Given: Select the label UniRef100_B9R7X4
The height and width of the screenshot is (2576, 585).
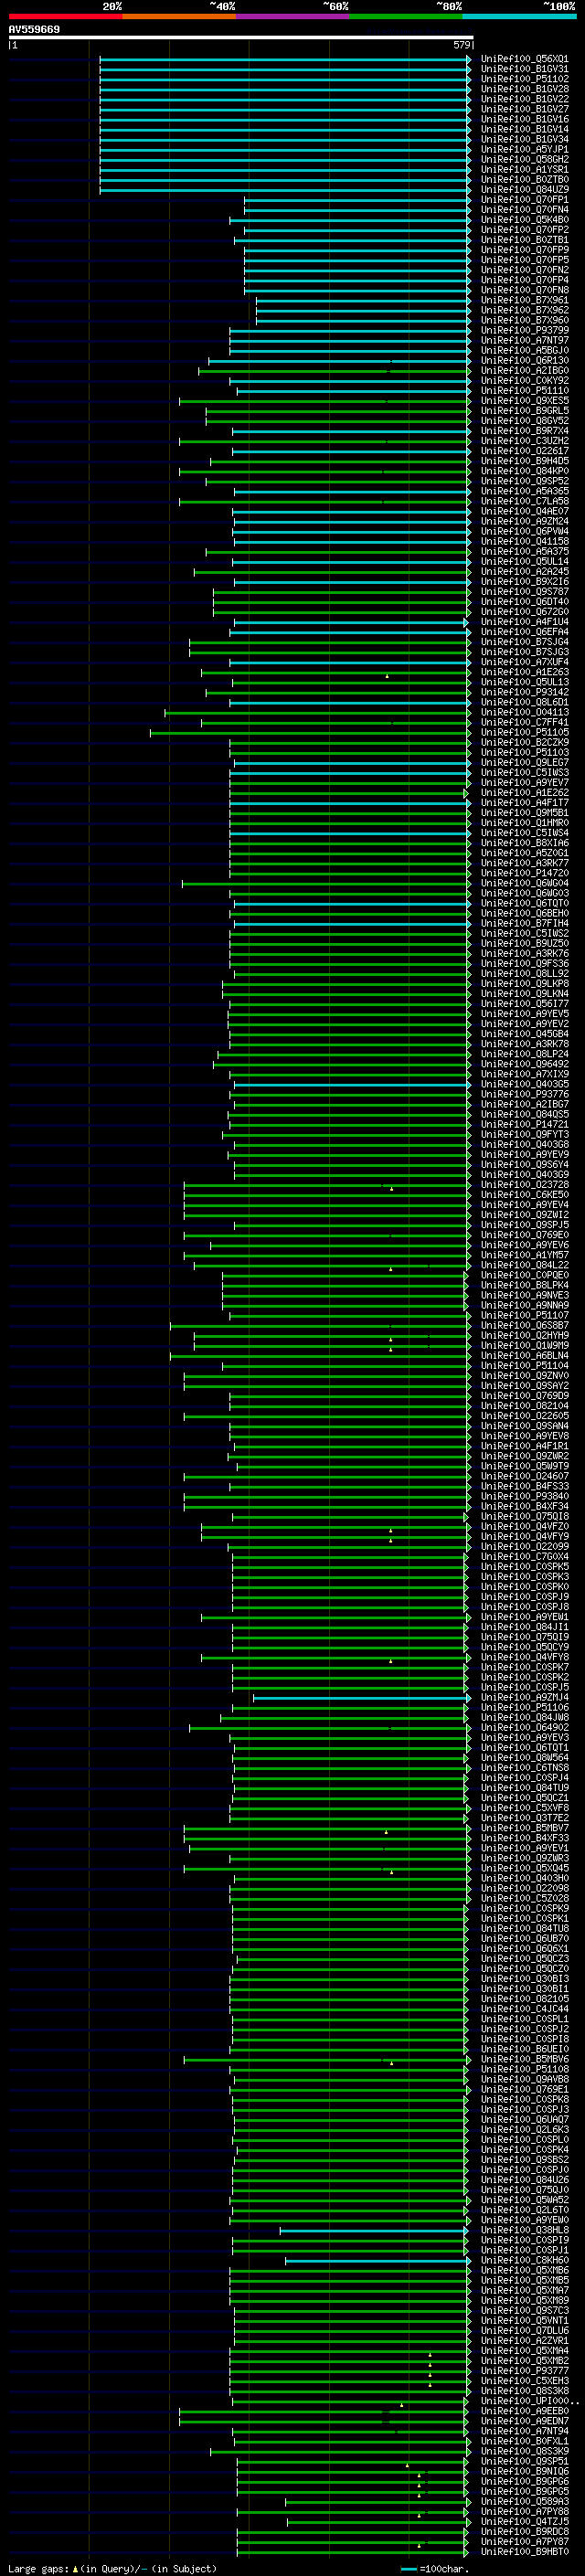Looking at the screenshot, I should tap(525, 431).
